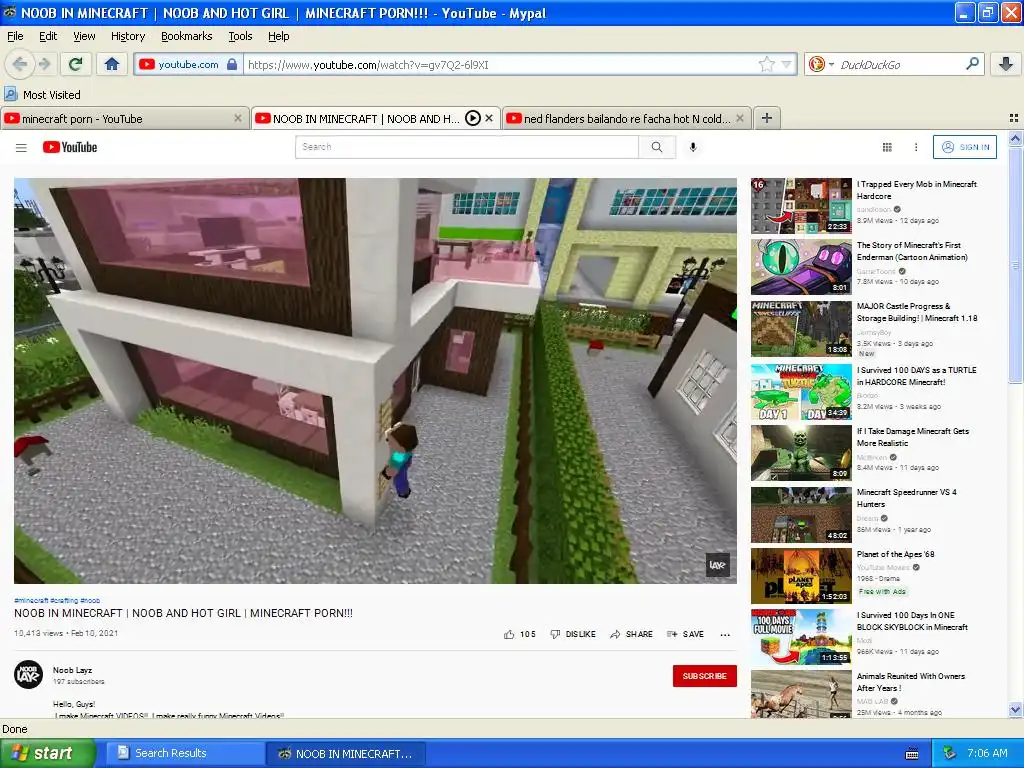Open the YouTube apps grid icon
Image resolution: width=1024 pixels, height=768 pixels.
point(887,148)
